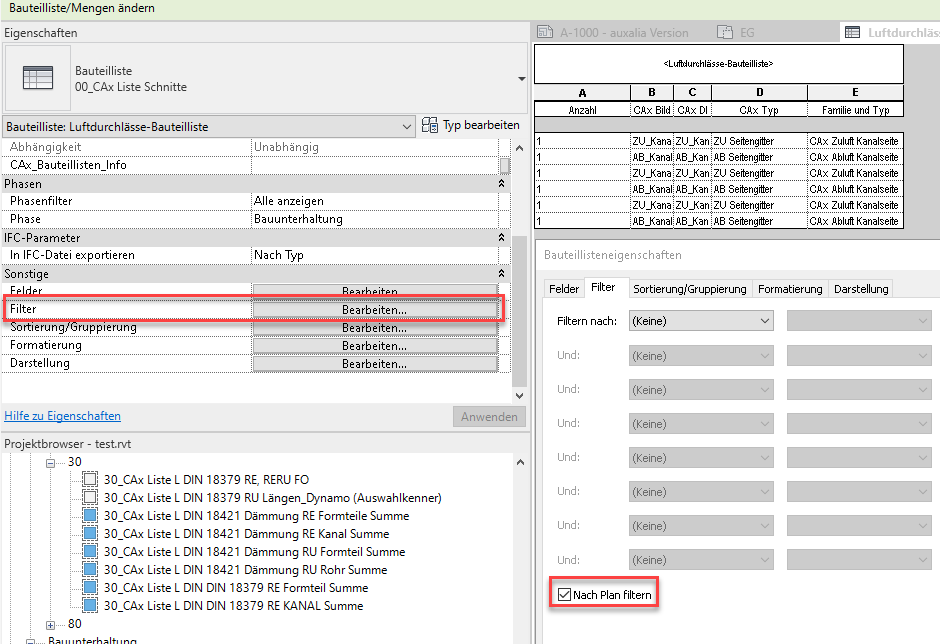Click the Bauteilliste type thumbnail icon
Screen dimensions: 940x644
38,79
